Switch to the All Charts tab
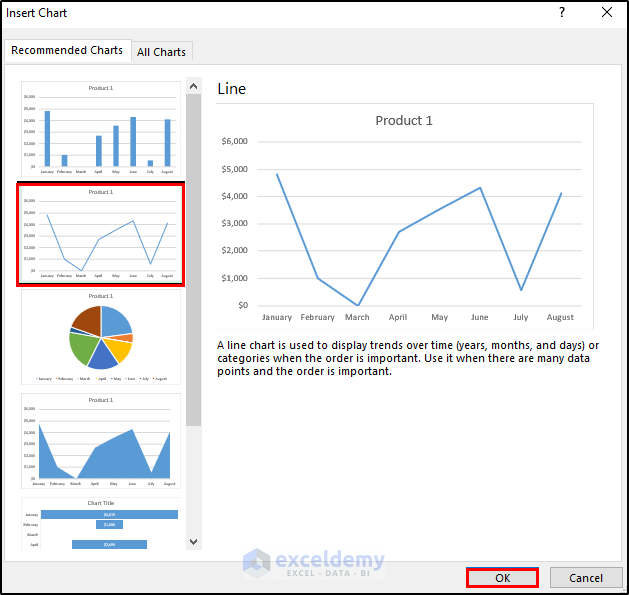Image resolution: width=629 pixels, height=595 pixels. pos(161,52)
